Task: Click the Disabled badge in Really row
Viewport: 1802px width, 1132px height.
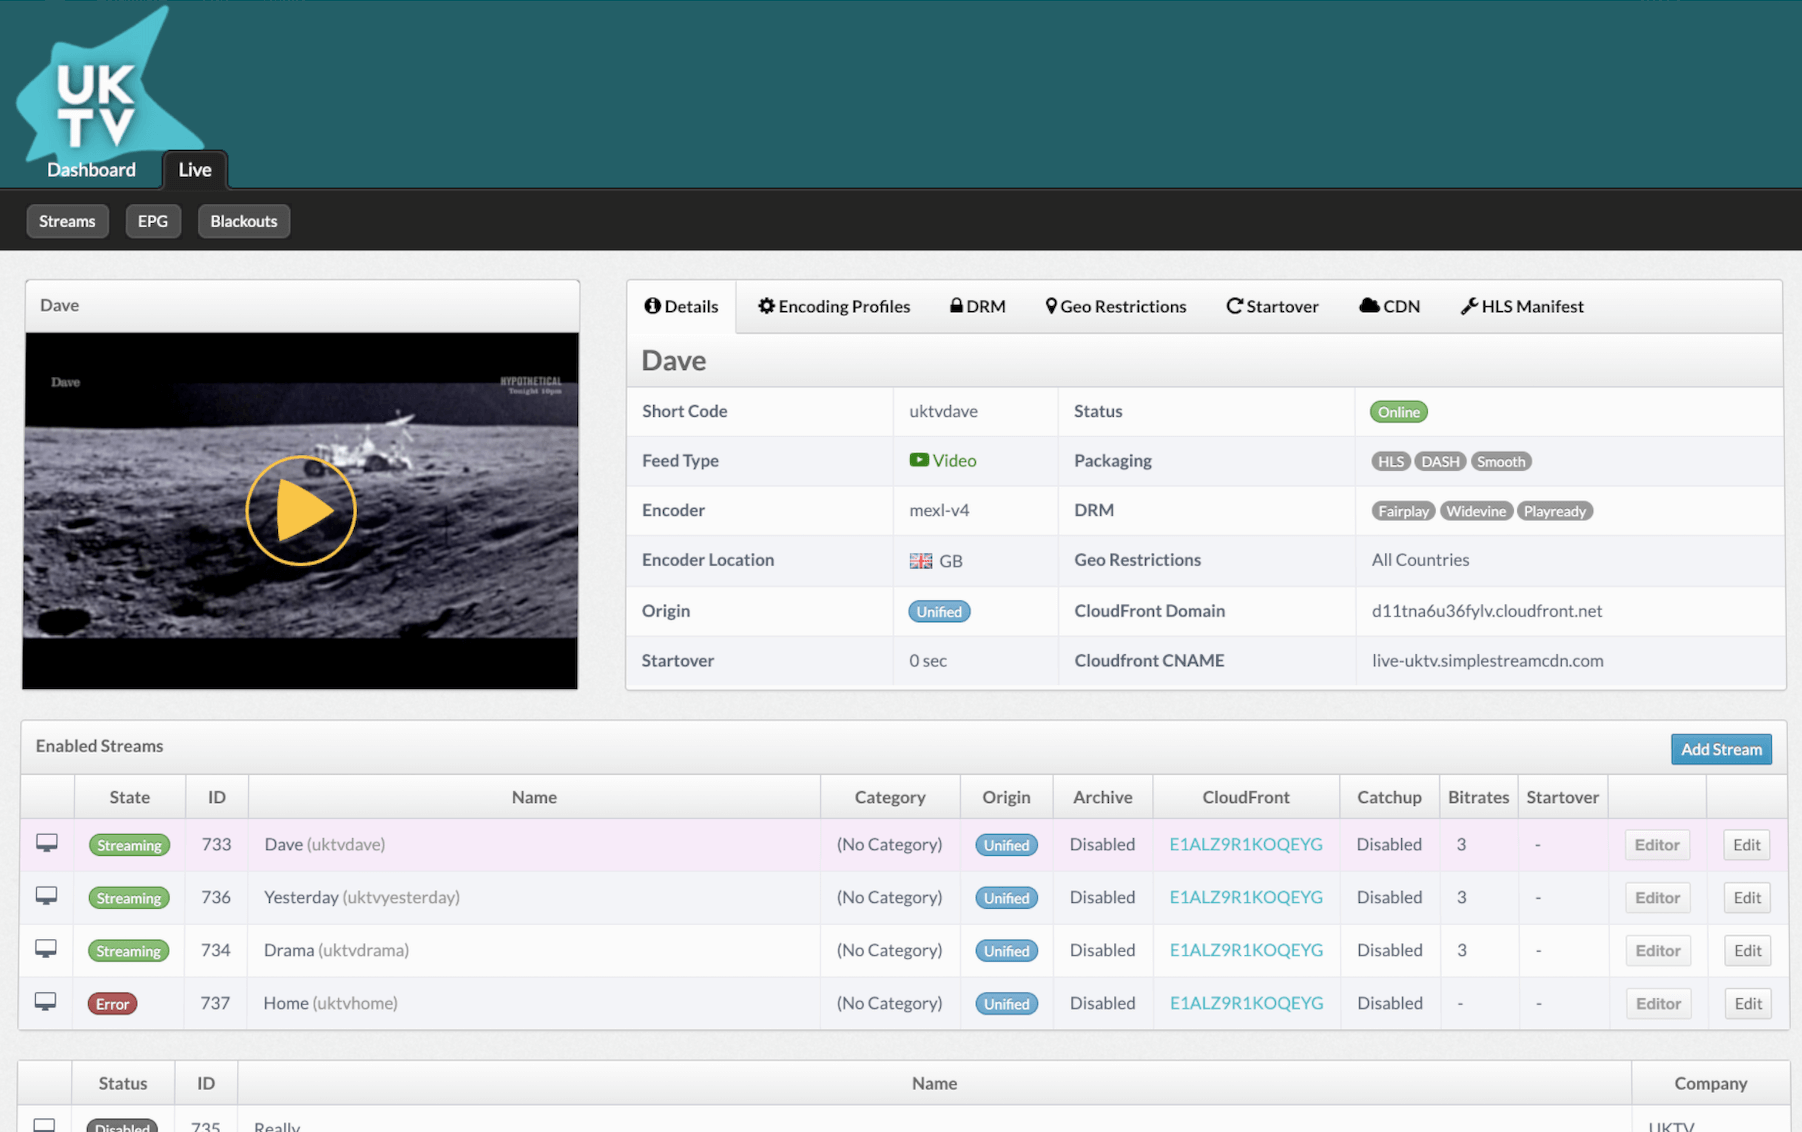Action: (x=122, y=1126)
